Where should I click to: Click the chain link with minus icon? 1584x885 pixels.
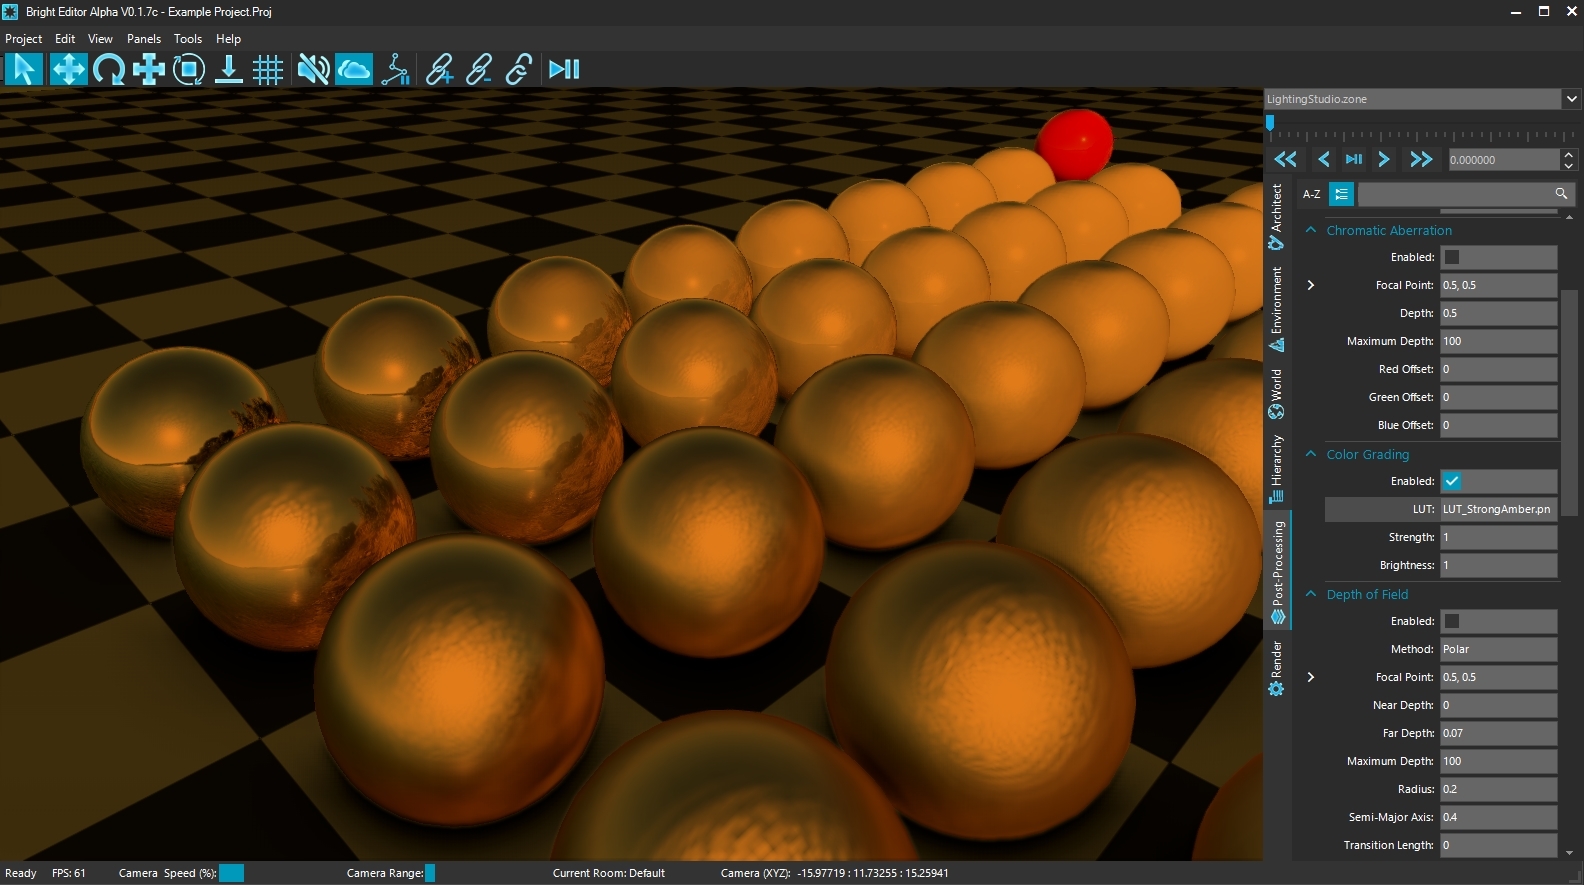click(x=479, y=69)
